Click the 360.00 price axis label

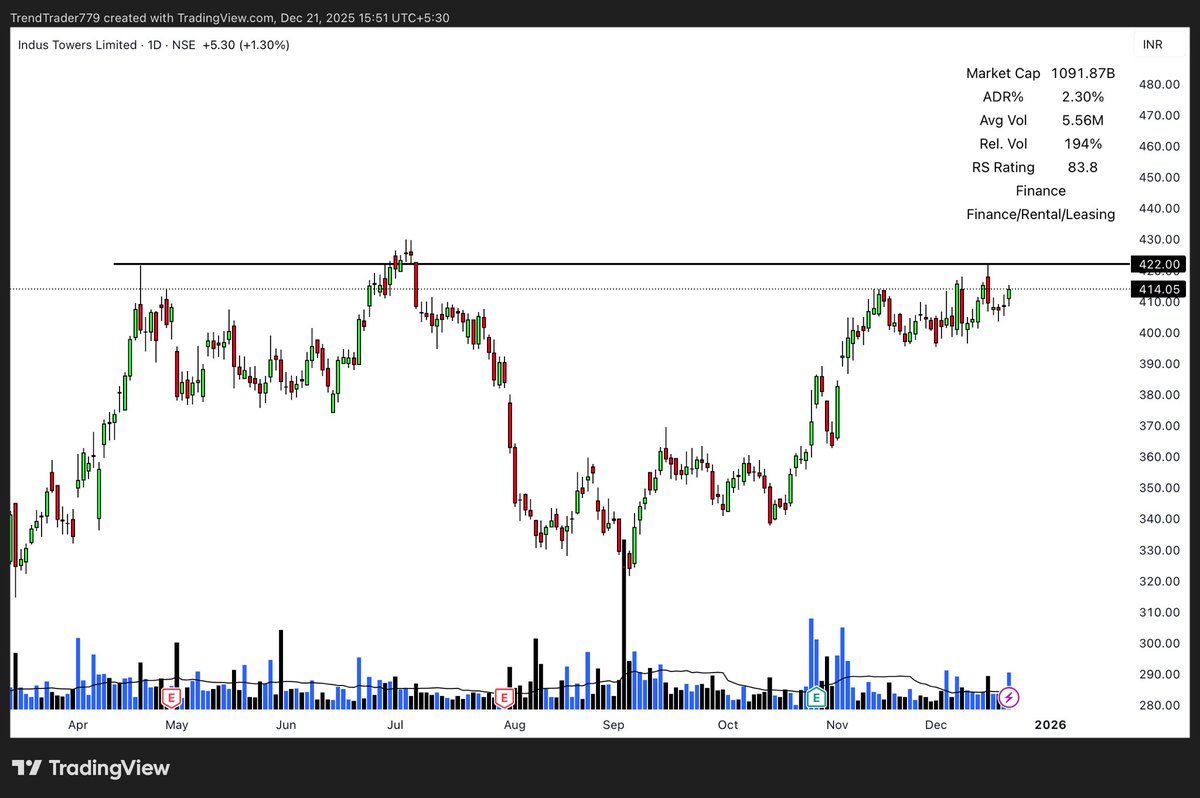(x=1159, y=456)
